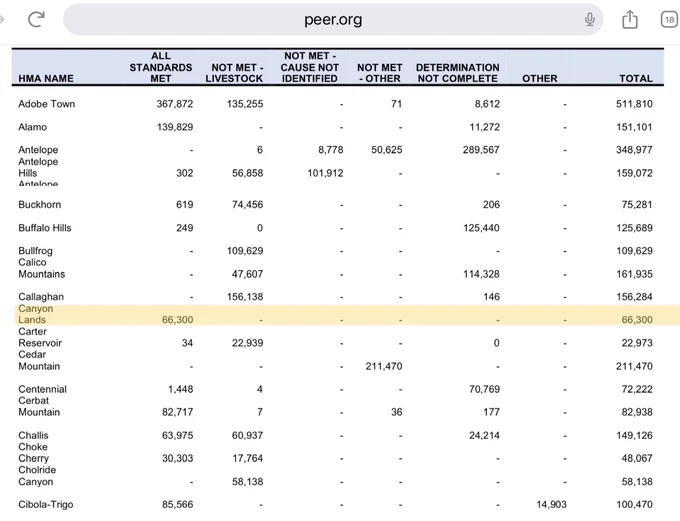The height and width of the screenshot is (521, 680).
Task: Click the DETERMINATION NOT COMPLETE header
Action: [458, 73]
